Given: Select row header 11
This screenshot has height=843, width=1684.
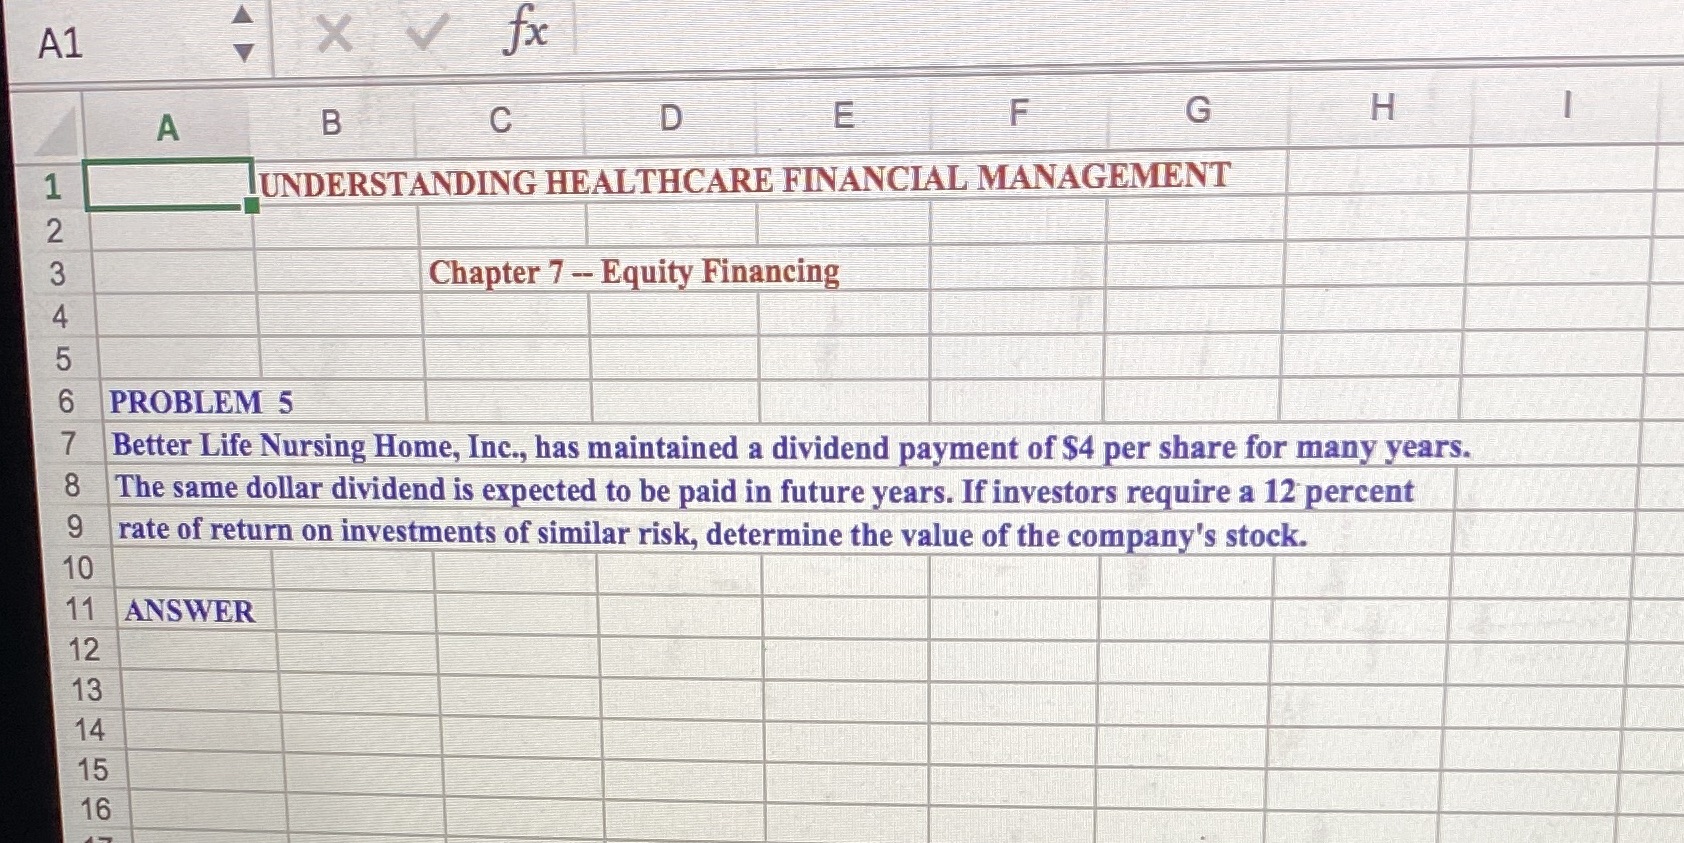Looking at the screenshot, I should click(85, 608).
